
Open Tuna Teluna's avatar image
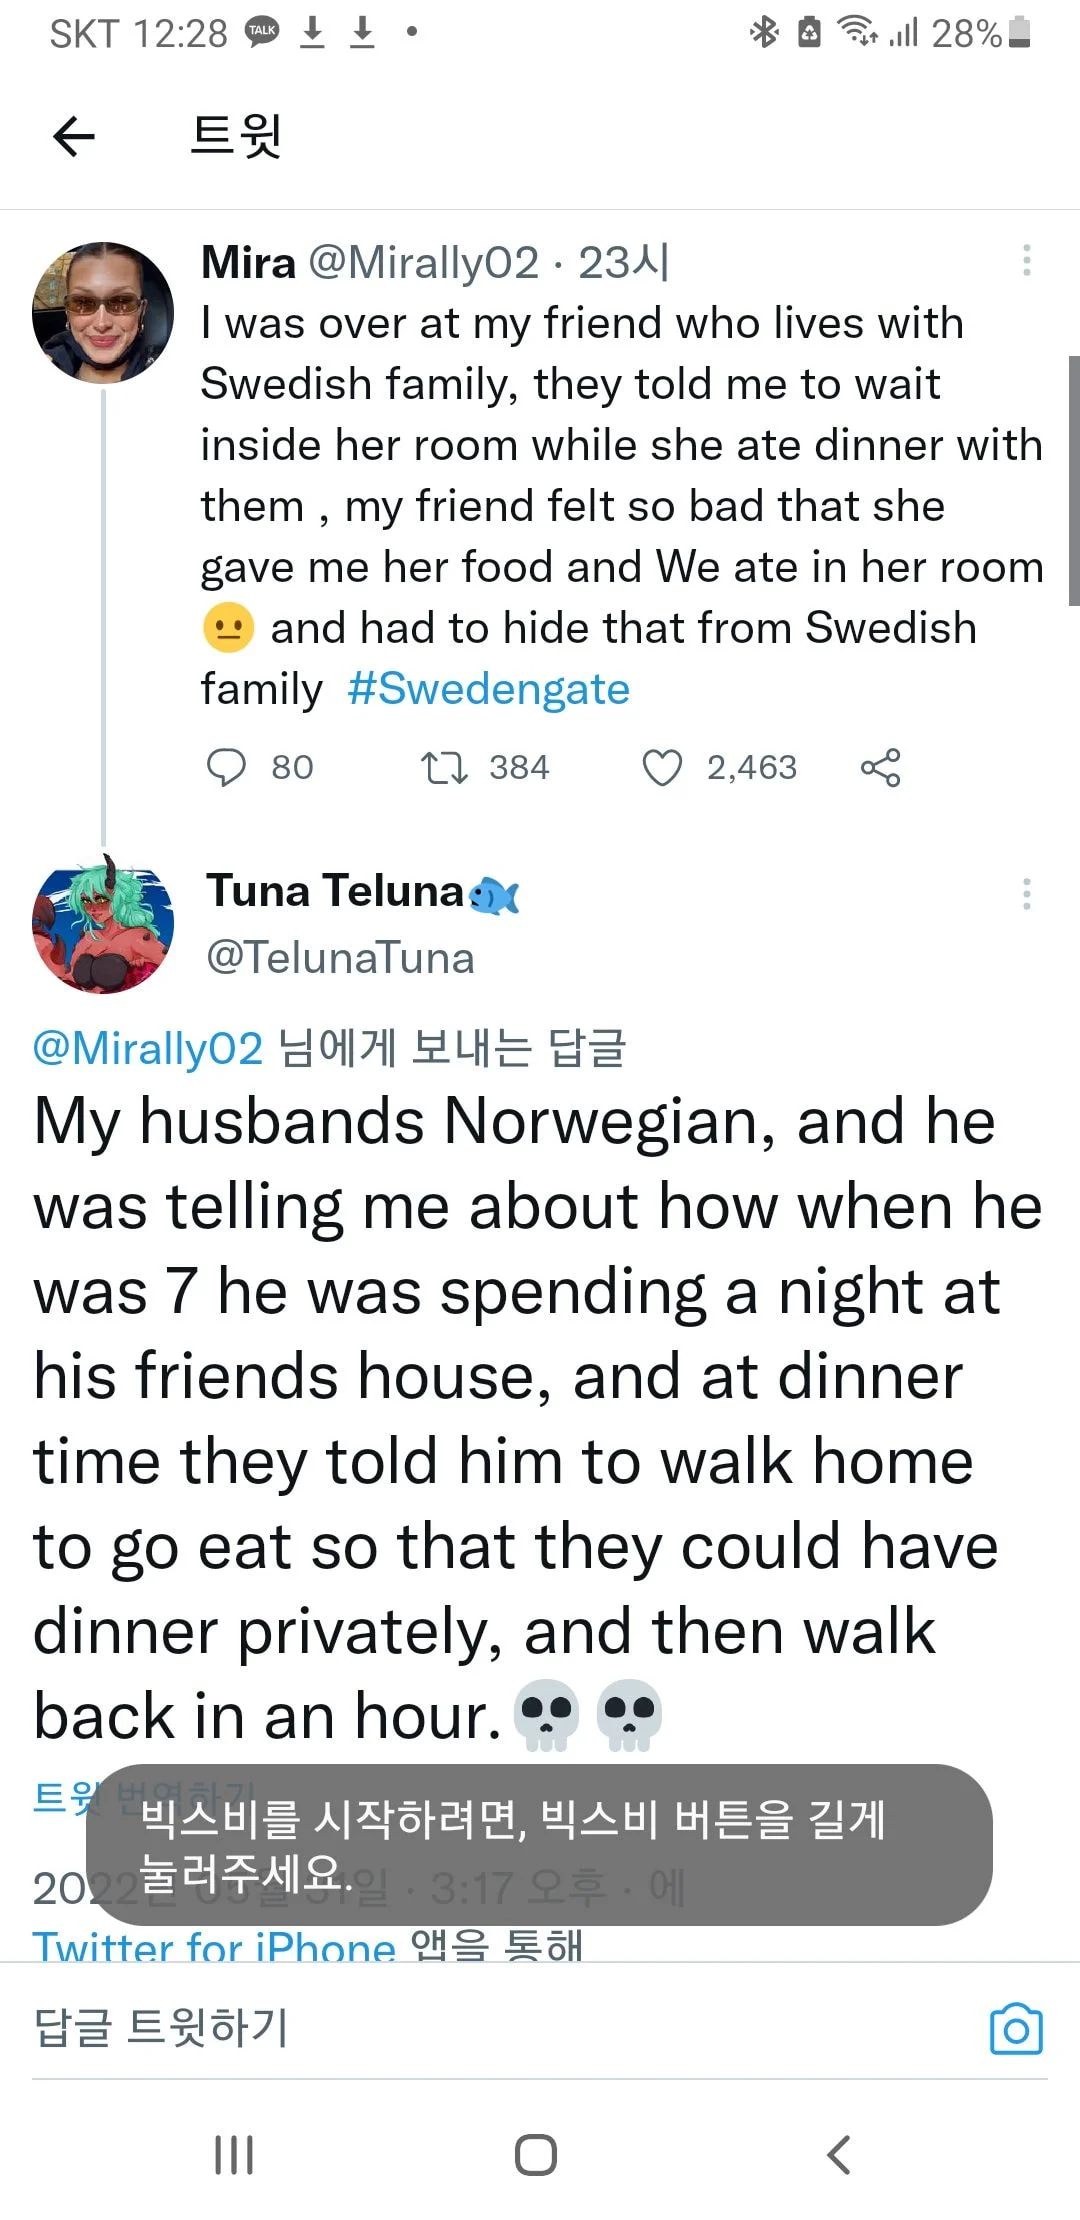point(102,924)
